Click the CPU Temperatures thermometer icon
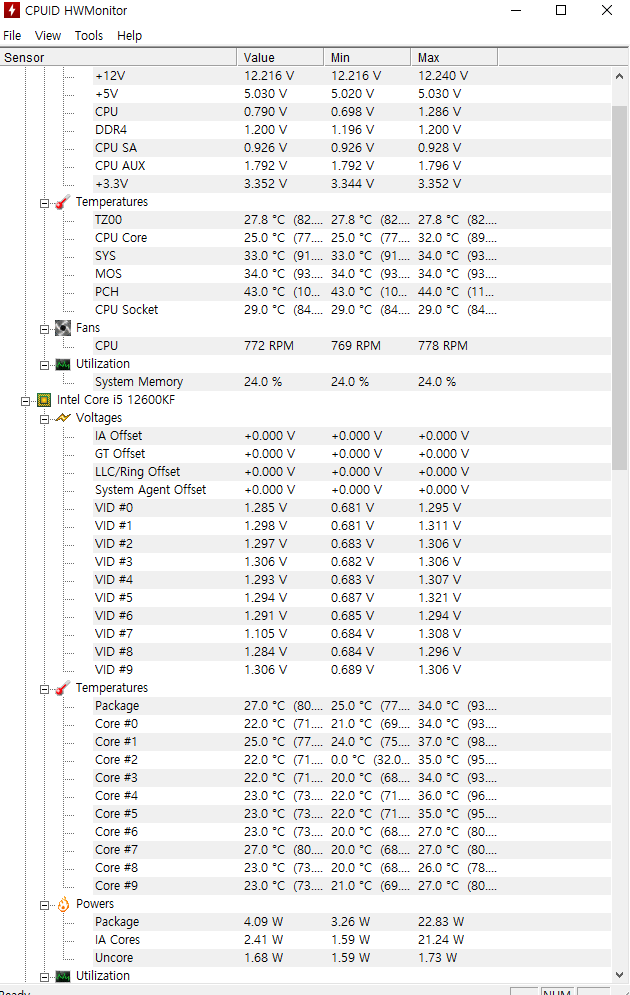Image resolution: width=630 pixels, height=995 pixels. [62, 688]
